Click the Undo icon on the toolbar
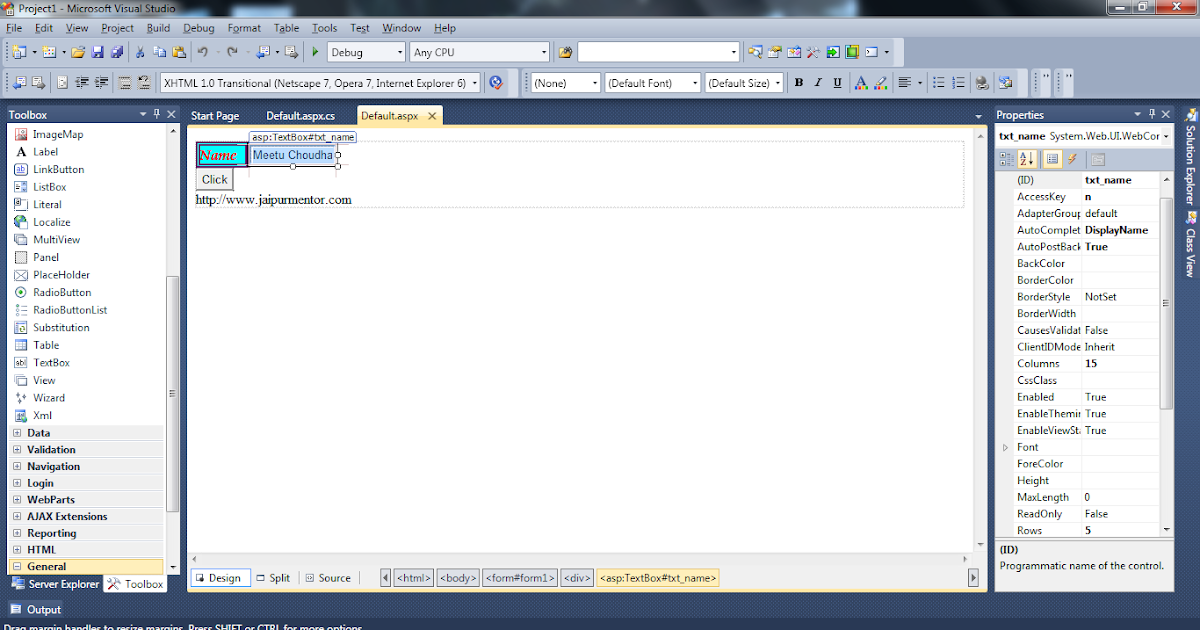Screen dimensions: 1200x630 202,52
